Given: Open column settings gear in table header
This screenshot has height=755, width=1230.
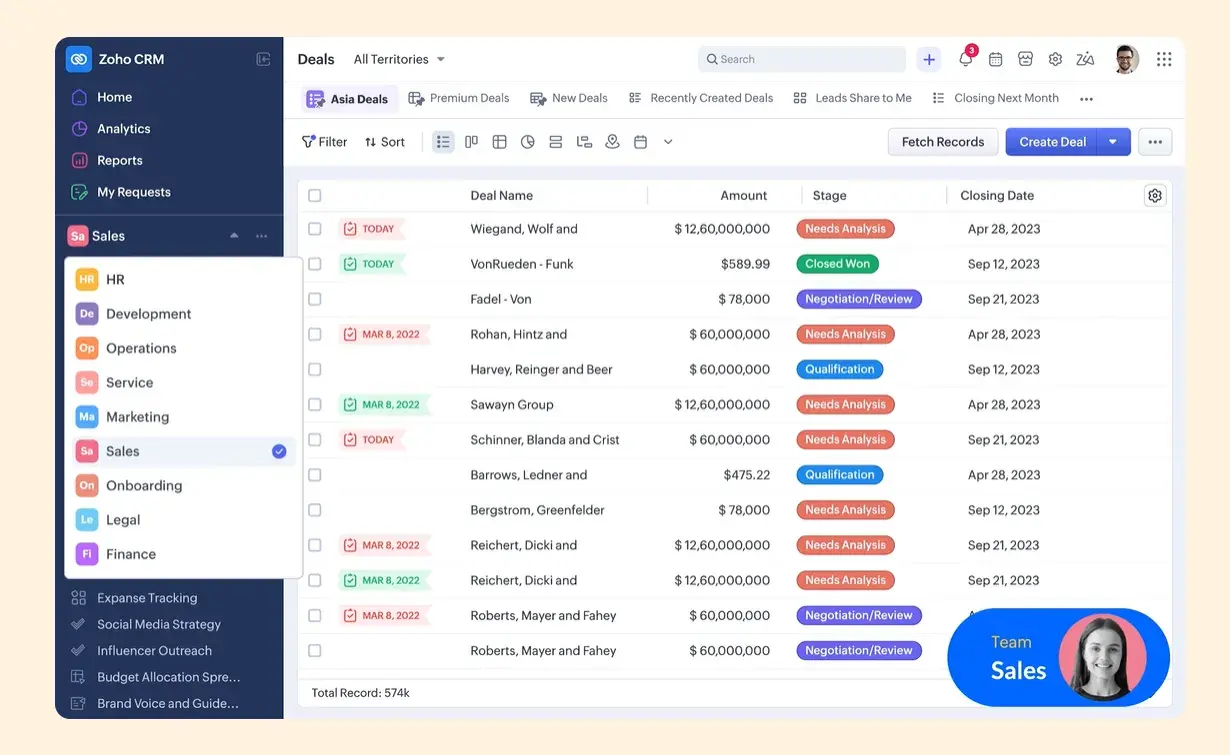Looking at the screenshot, I should point(1155,196).
